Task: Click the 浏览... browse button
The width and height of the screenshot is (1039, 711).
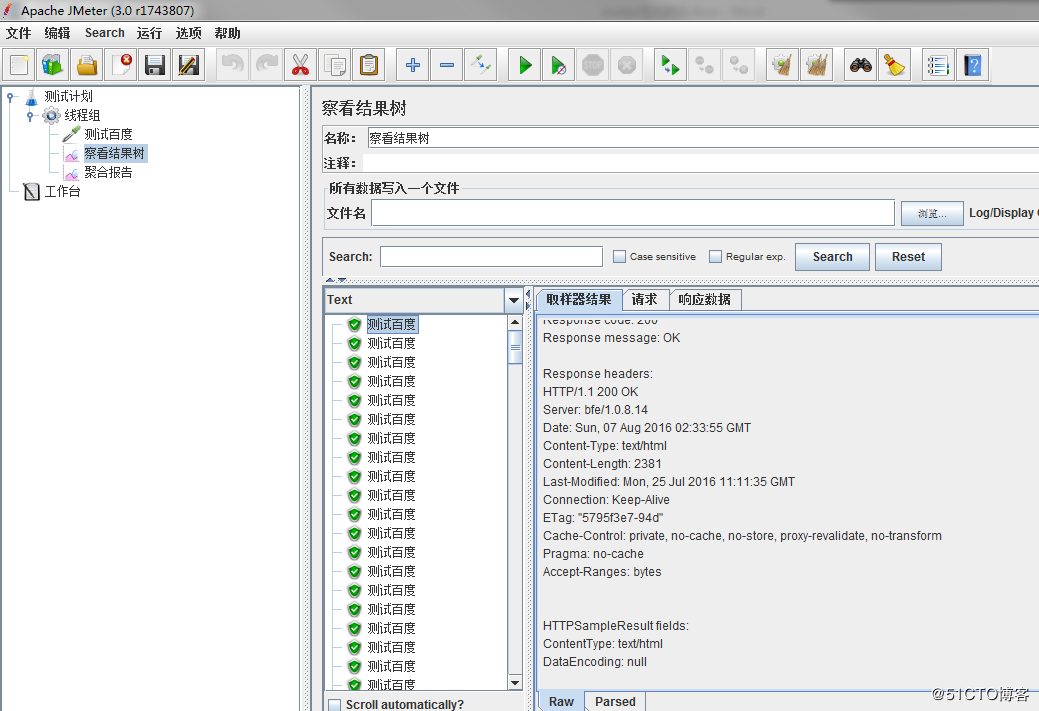Action: [932, 213]
